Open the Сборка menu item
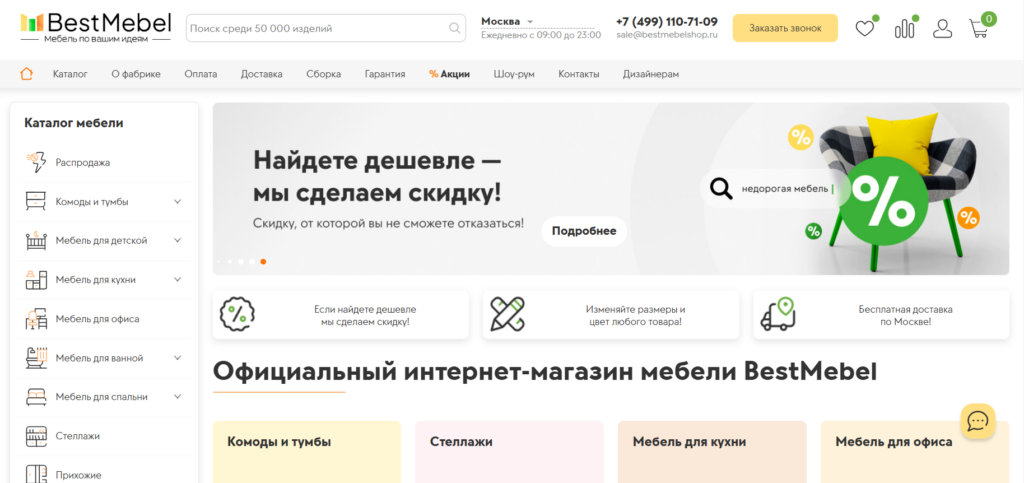 point(323,74)
